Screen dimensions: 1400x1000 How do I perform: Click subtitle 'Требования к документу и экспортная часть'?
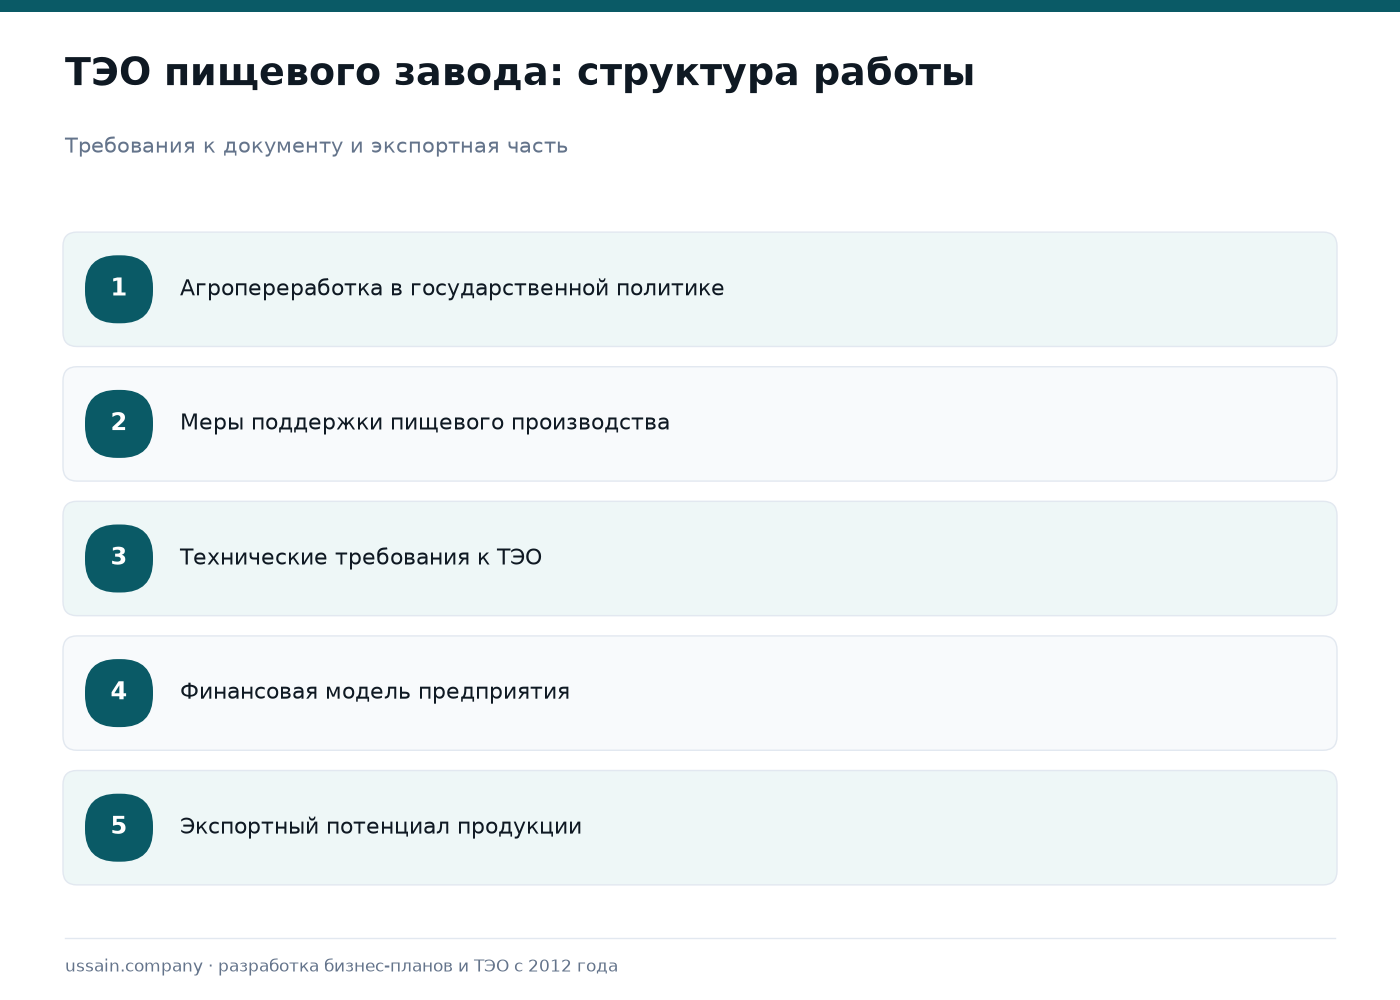tap(316, 146)
